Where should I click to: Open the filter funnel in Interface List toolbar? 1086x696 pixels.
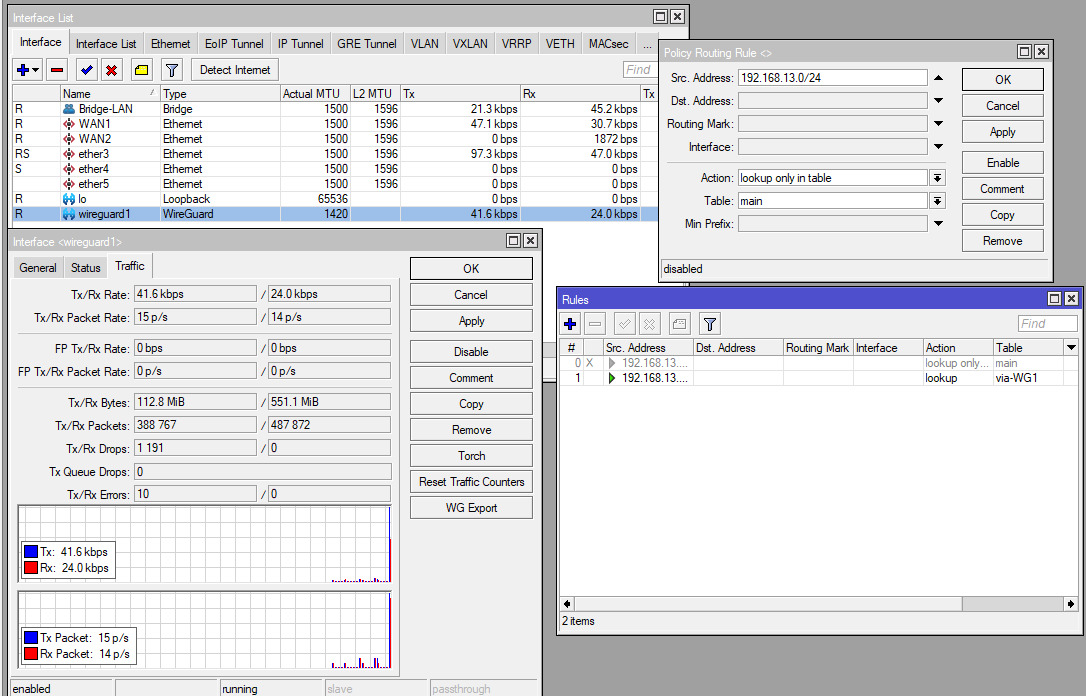click(x=172, y=70)
